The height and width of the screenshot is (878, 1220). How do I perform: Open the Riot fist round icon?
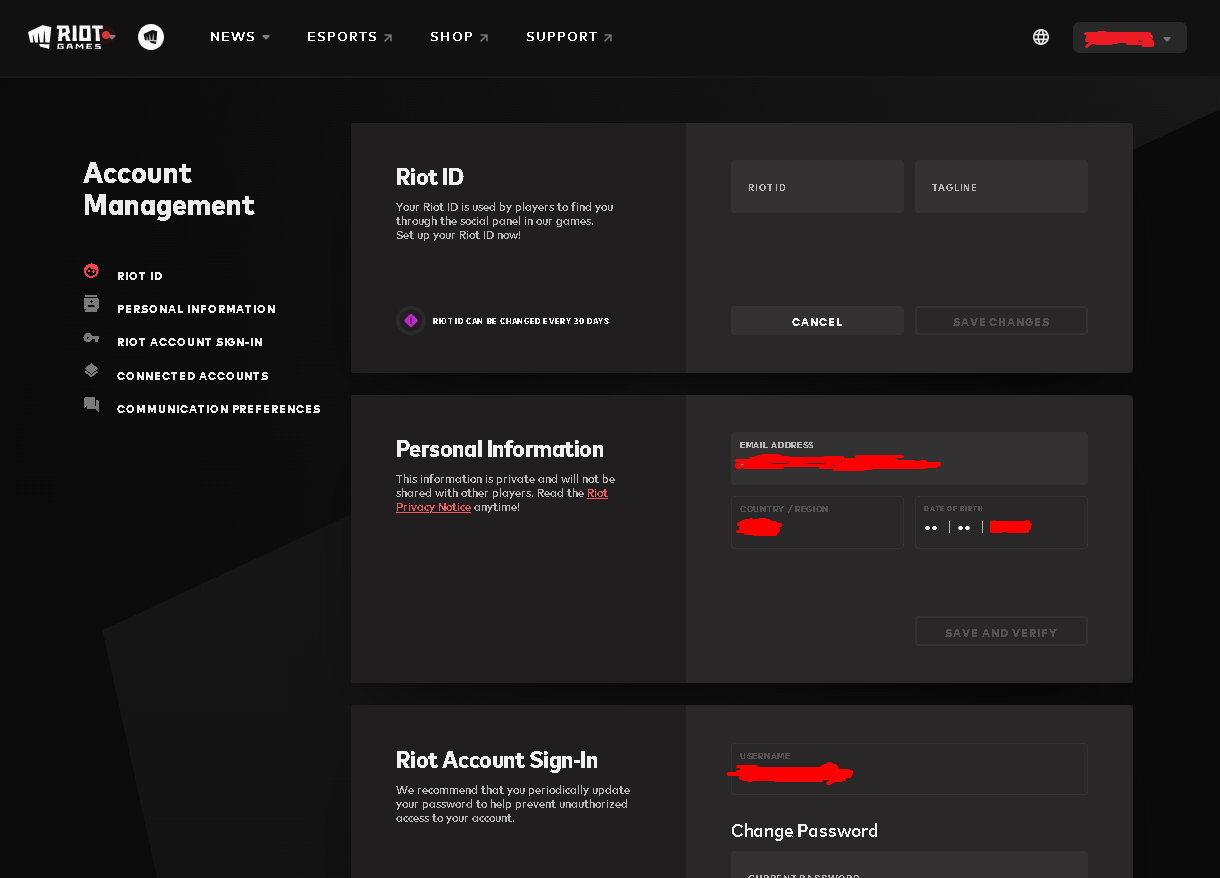point(151,37)
